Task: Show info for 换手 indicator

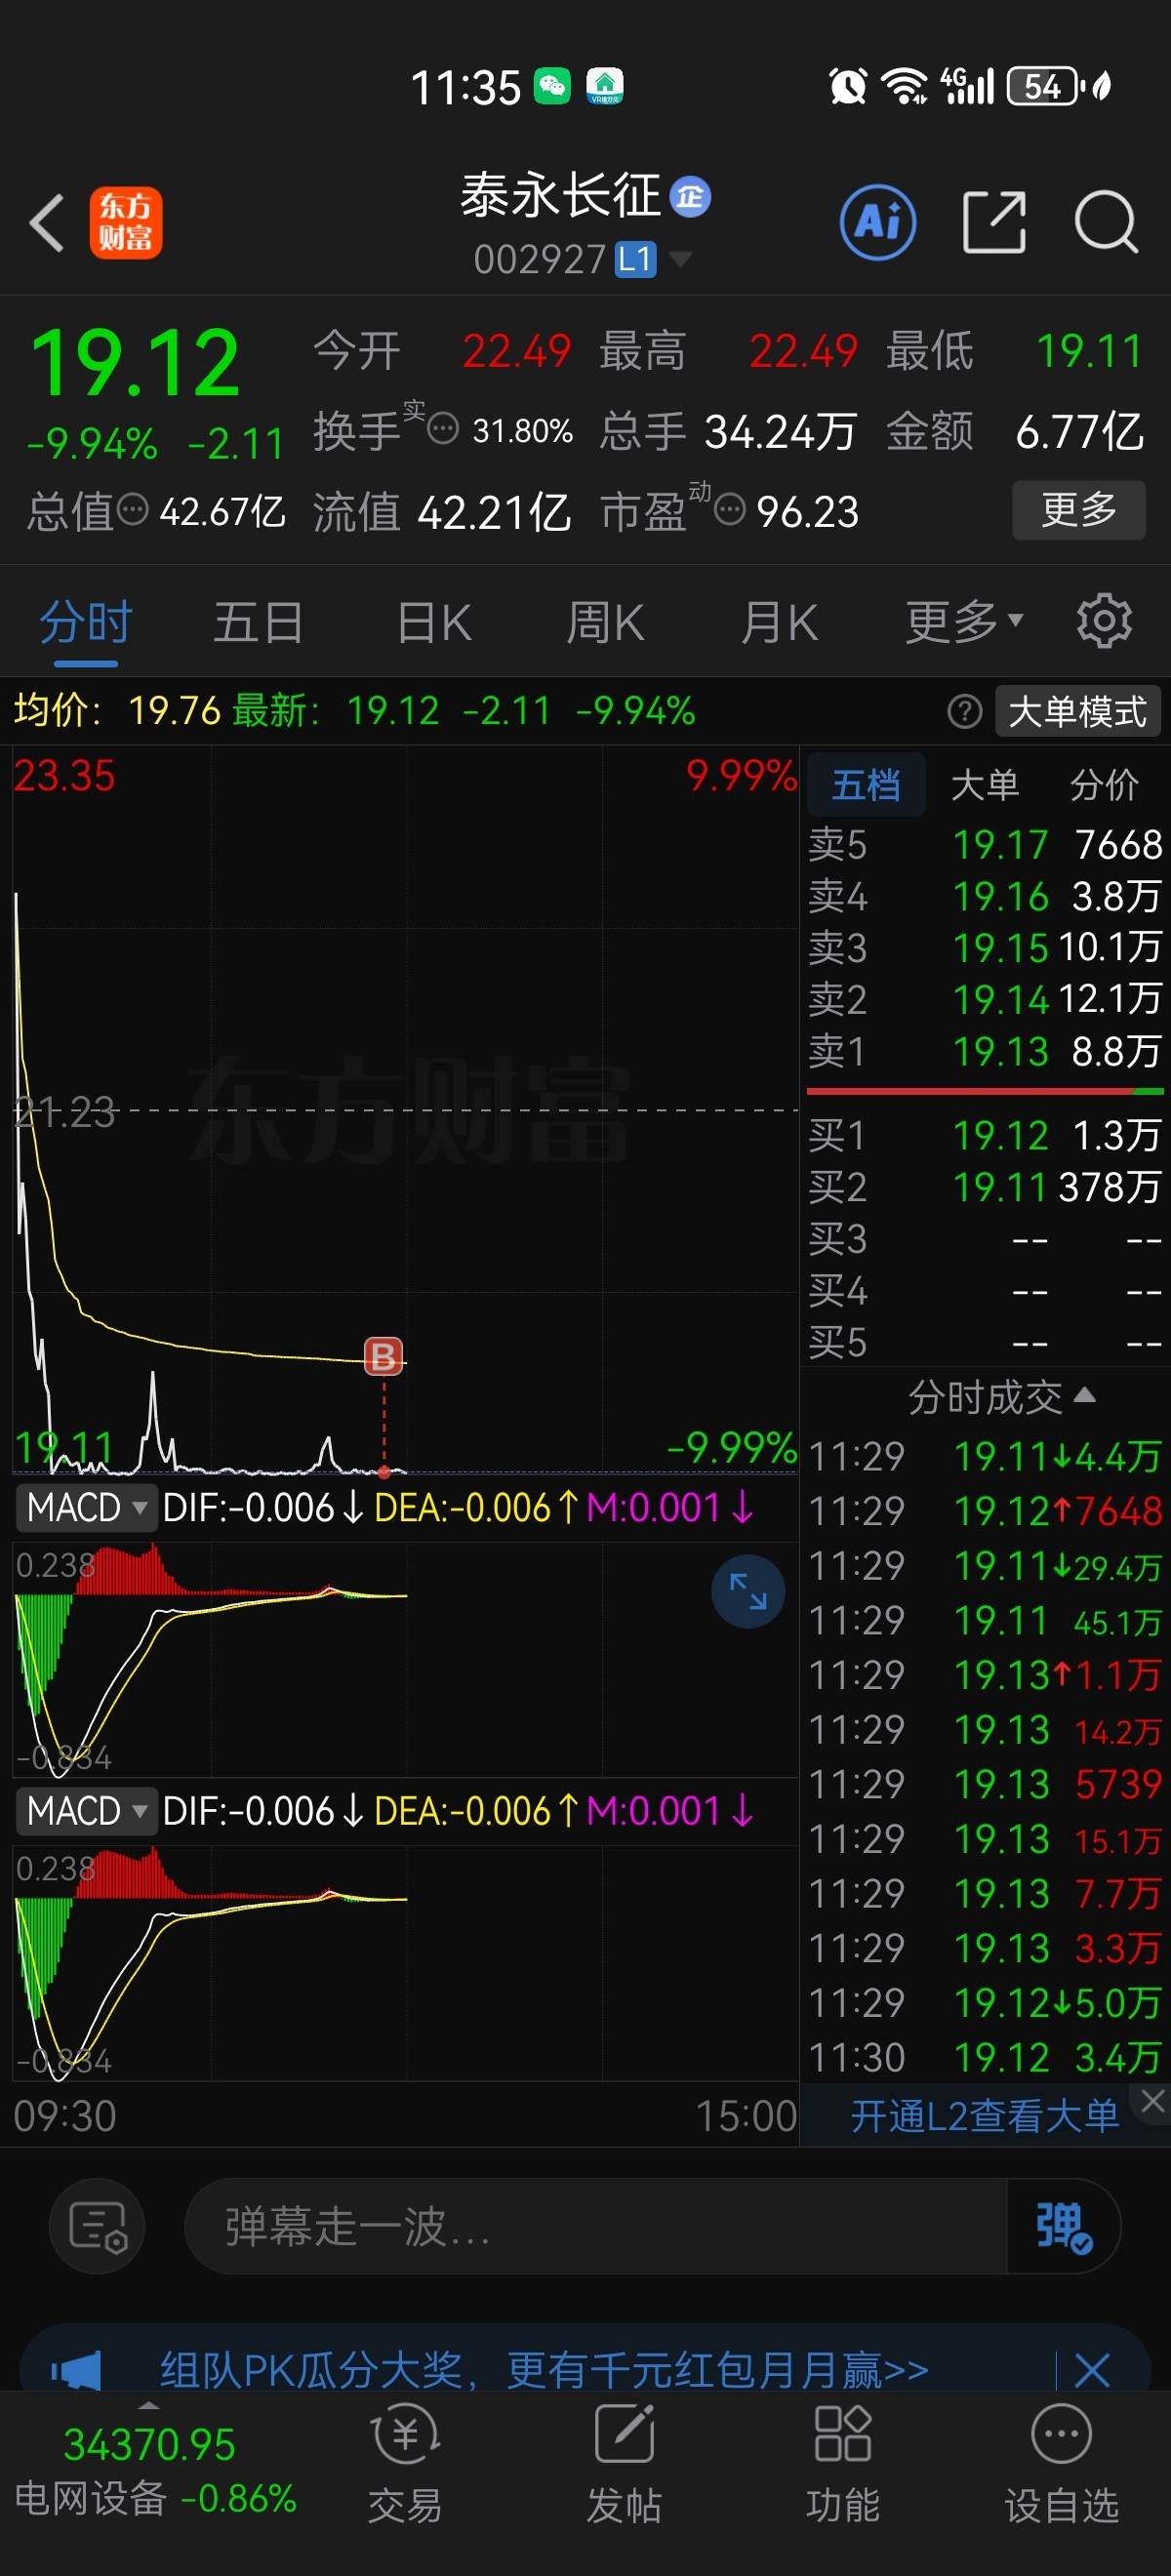Action: pos(443,430)
